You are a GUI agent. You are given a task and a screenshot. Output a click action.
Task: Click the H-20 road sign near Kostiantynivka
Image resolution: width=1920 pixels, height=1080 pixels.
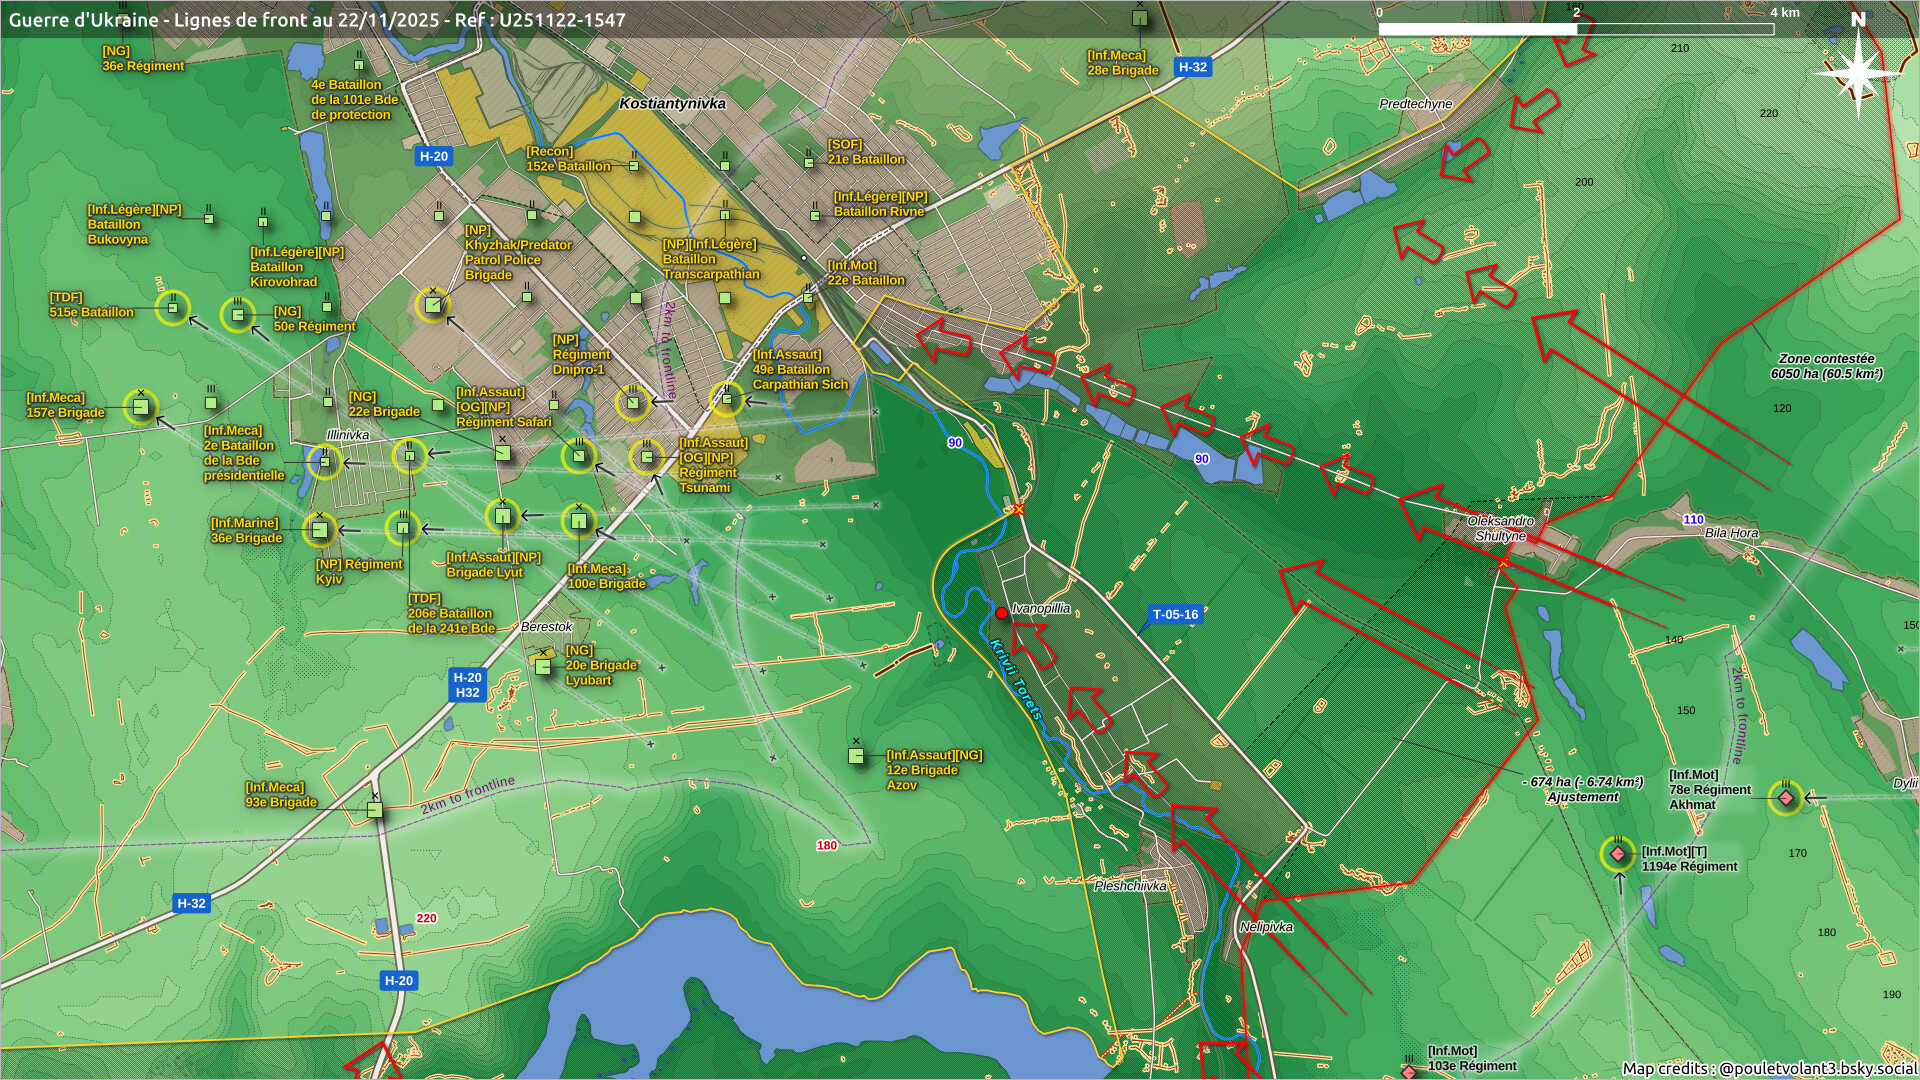tap(433, 156)
